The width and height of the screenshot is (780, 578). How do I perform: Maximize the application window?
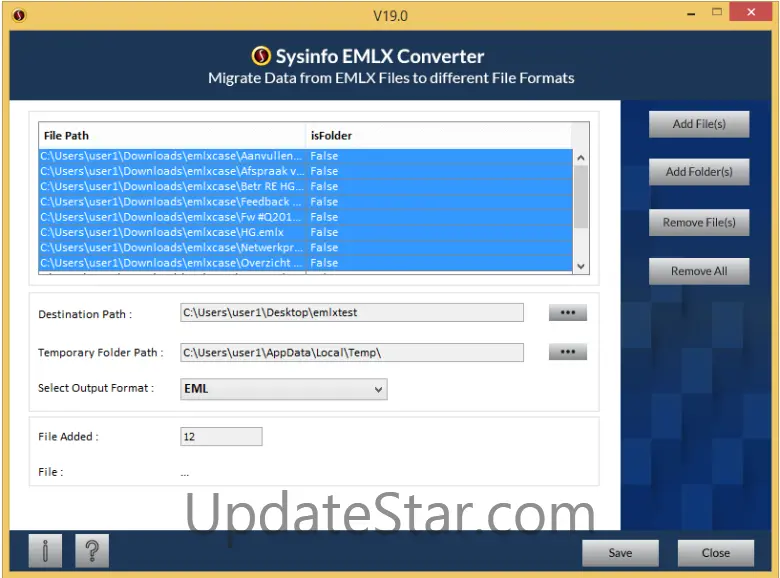coord(716,13)
